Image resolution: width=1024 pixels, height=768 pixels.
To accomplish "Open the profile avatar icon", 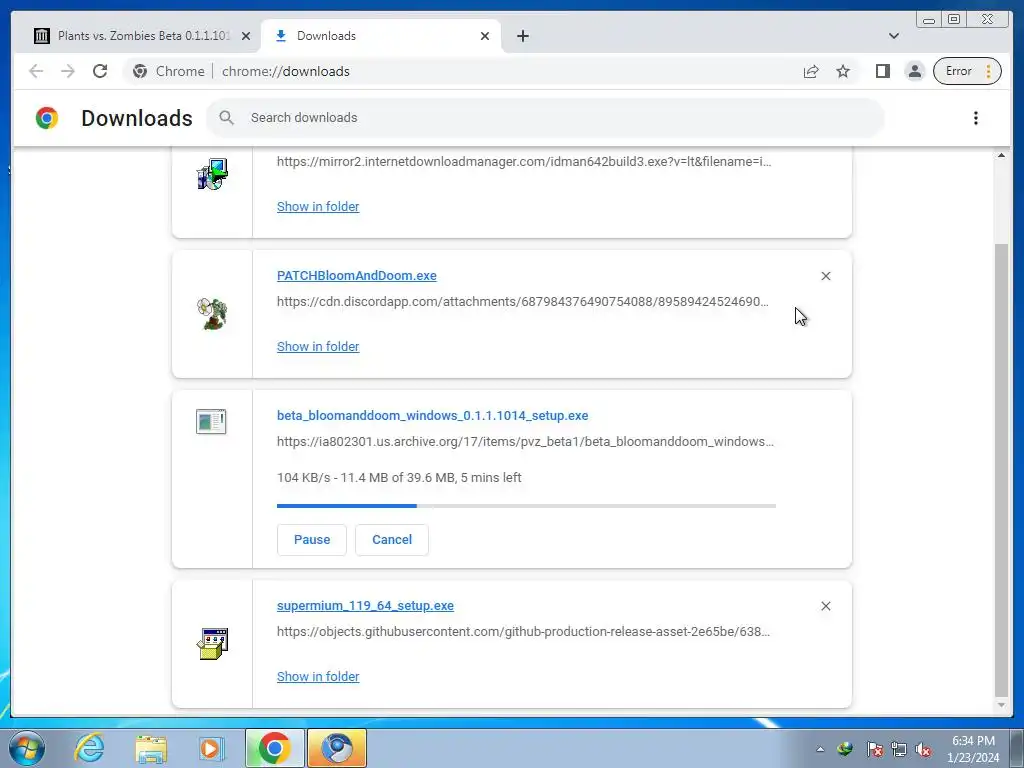I will click(915, 71).
